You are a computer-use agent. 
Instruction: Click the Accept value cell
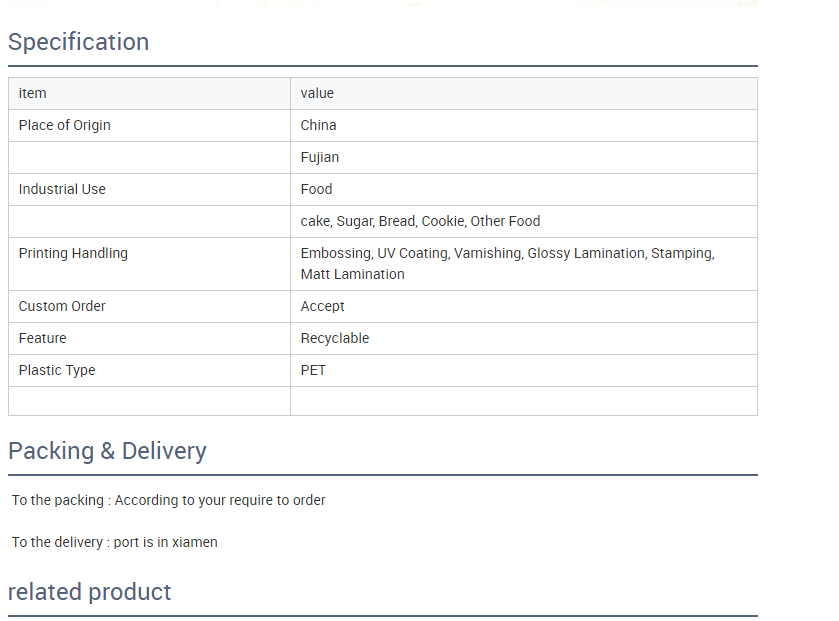click(x=322, y=306)
